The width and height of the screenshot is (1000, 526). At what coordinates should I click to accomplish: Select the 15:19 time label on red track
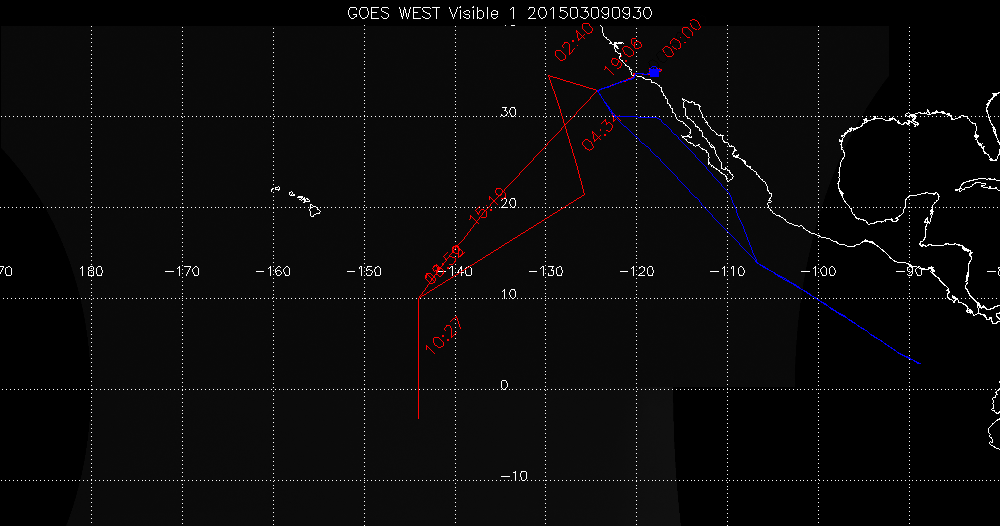pos(487,204)
